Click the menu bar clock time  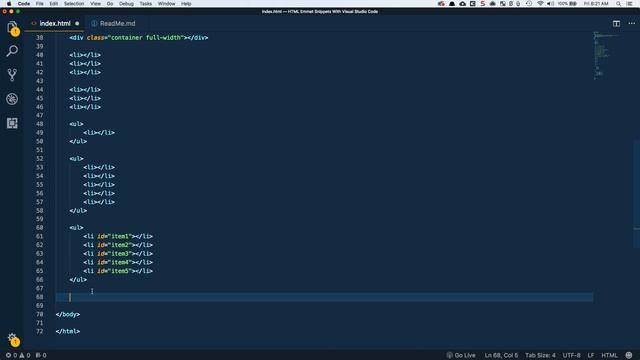[596, 4]
